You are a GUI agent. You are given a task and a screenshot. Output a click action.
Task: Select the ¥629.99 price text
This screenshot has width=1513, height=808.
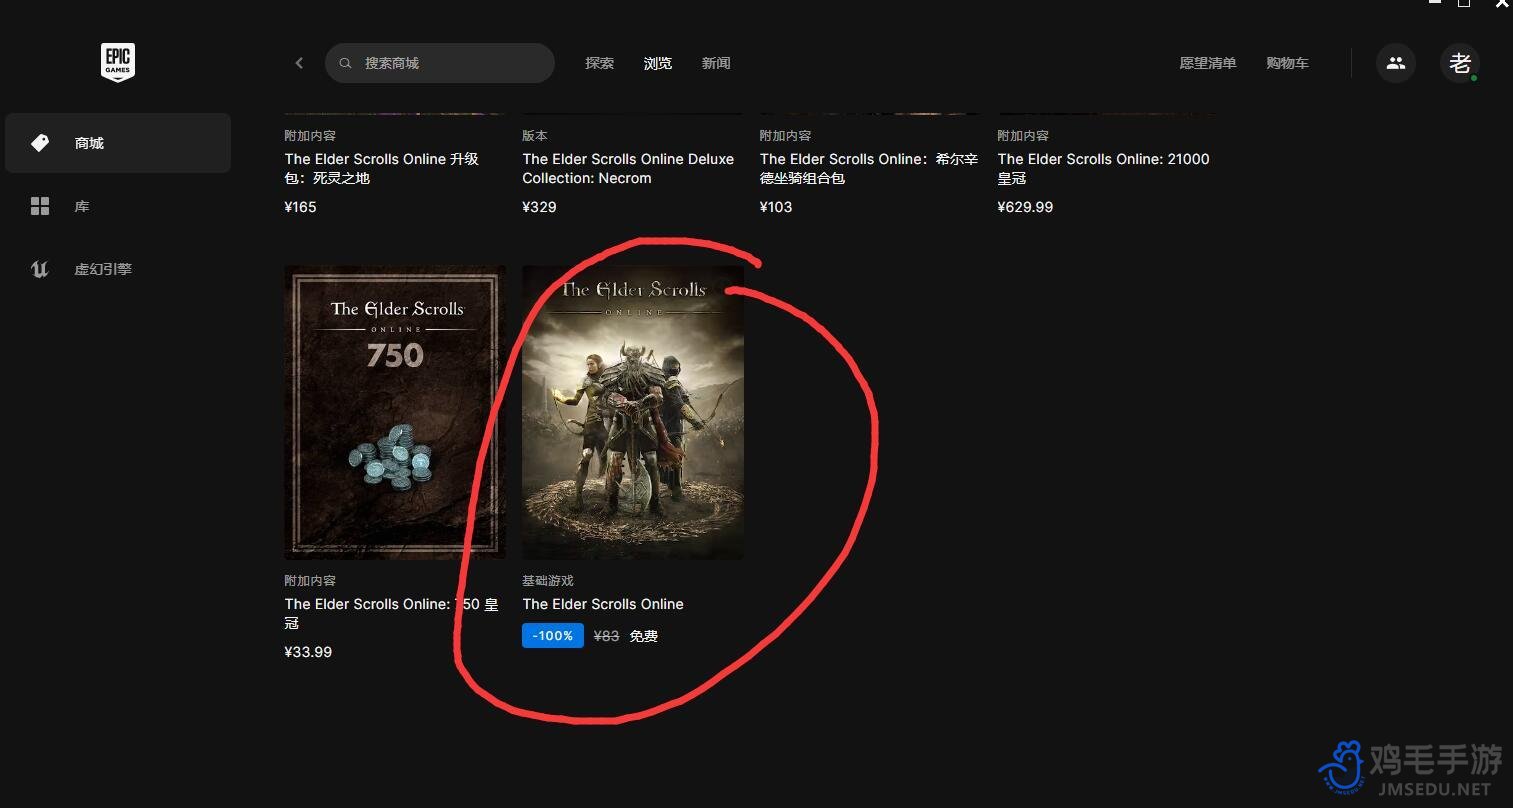click(x=1025, y=207)
